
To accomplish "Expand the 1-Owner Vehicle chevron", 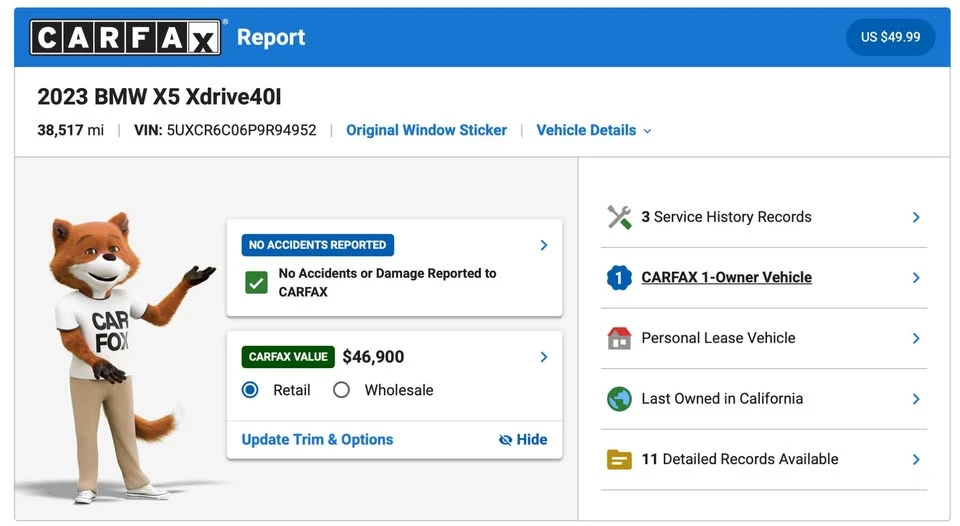I will pos(916,278).
